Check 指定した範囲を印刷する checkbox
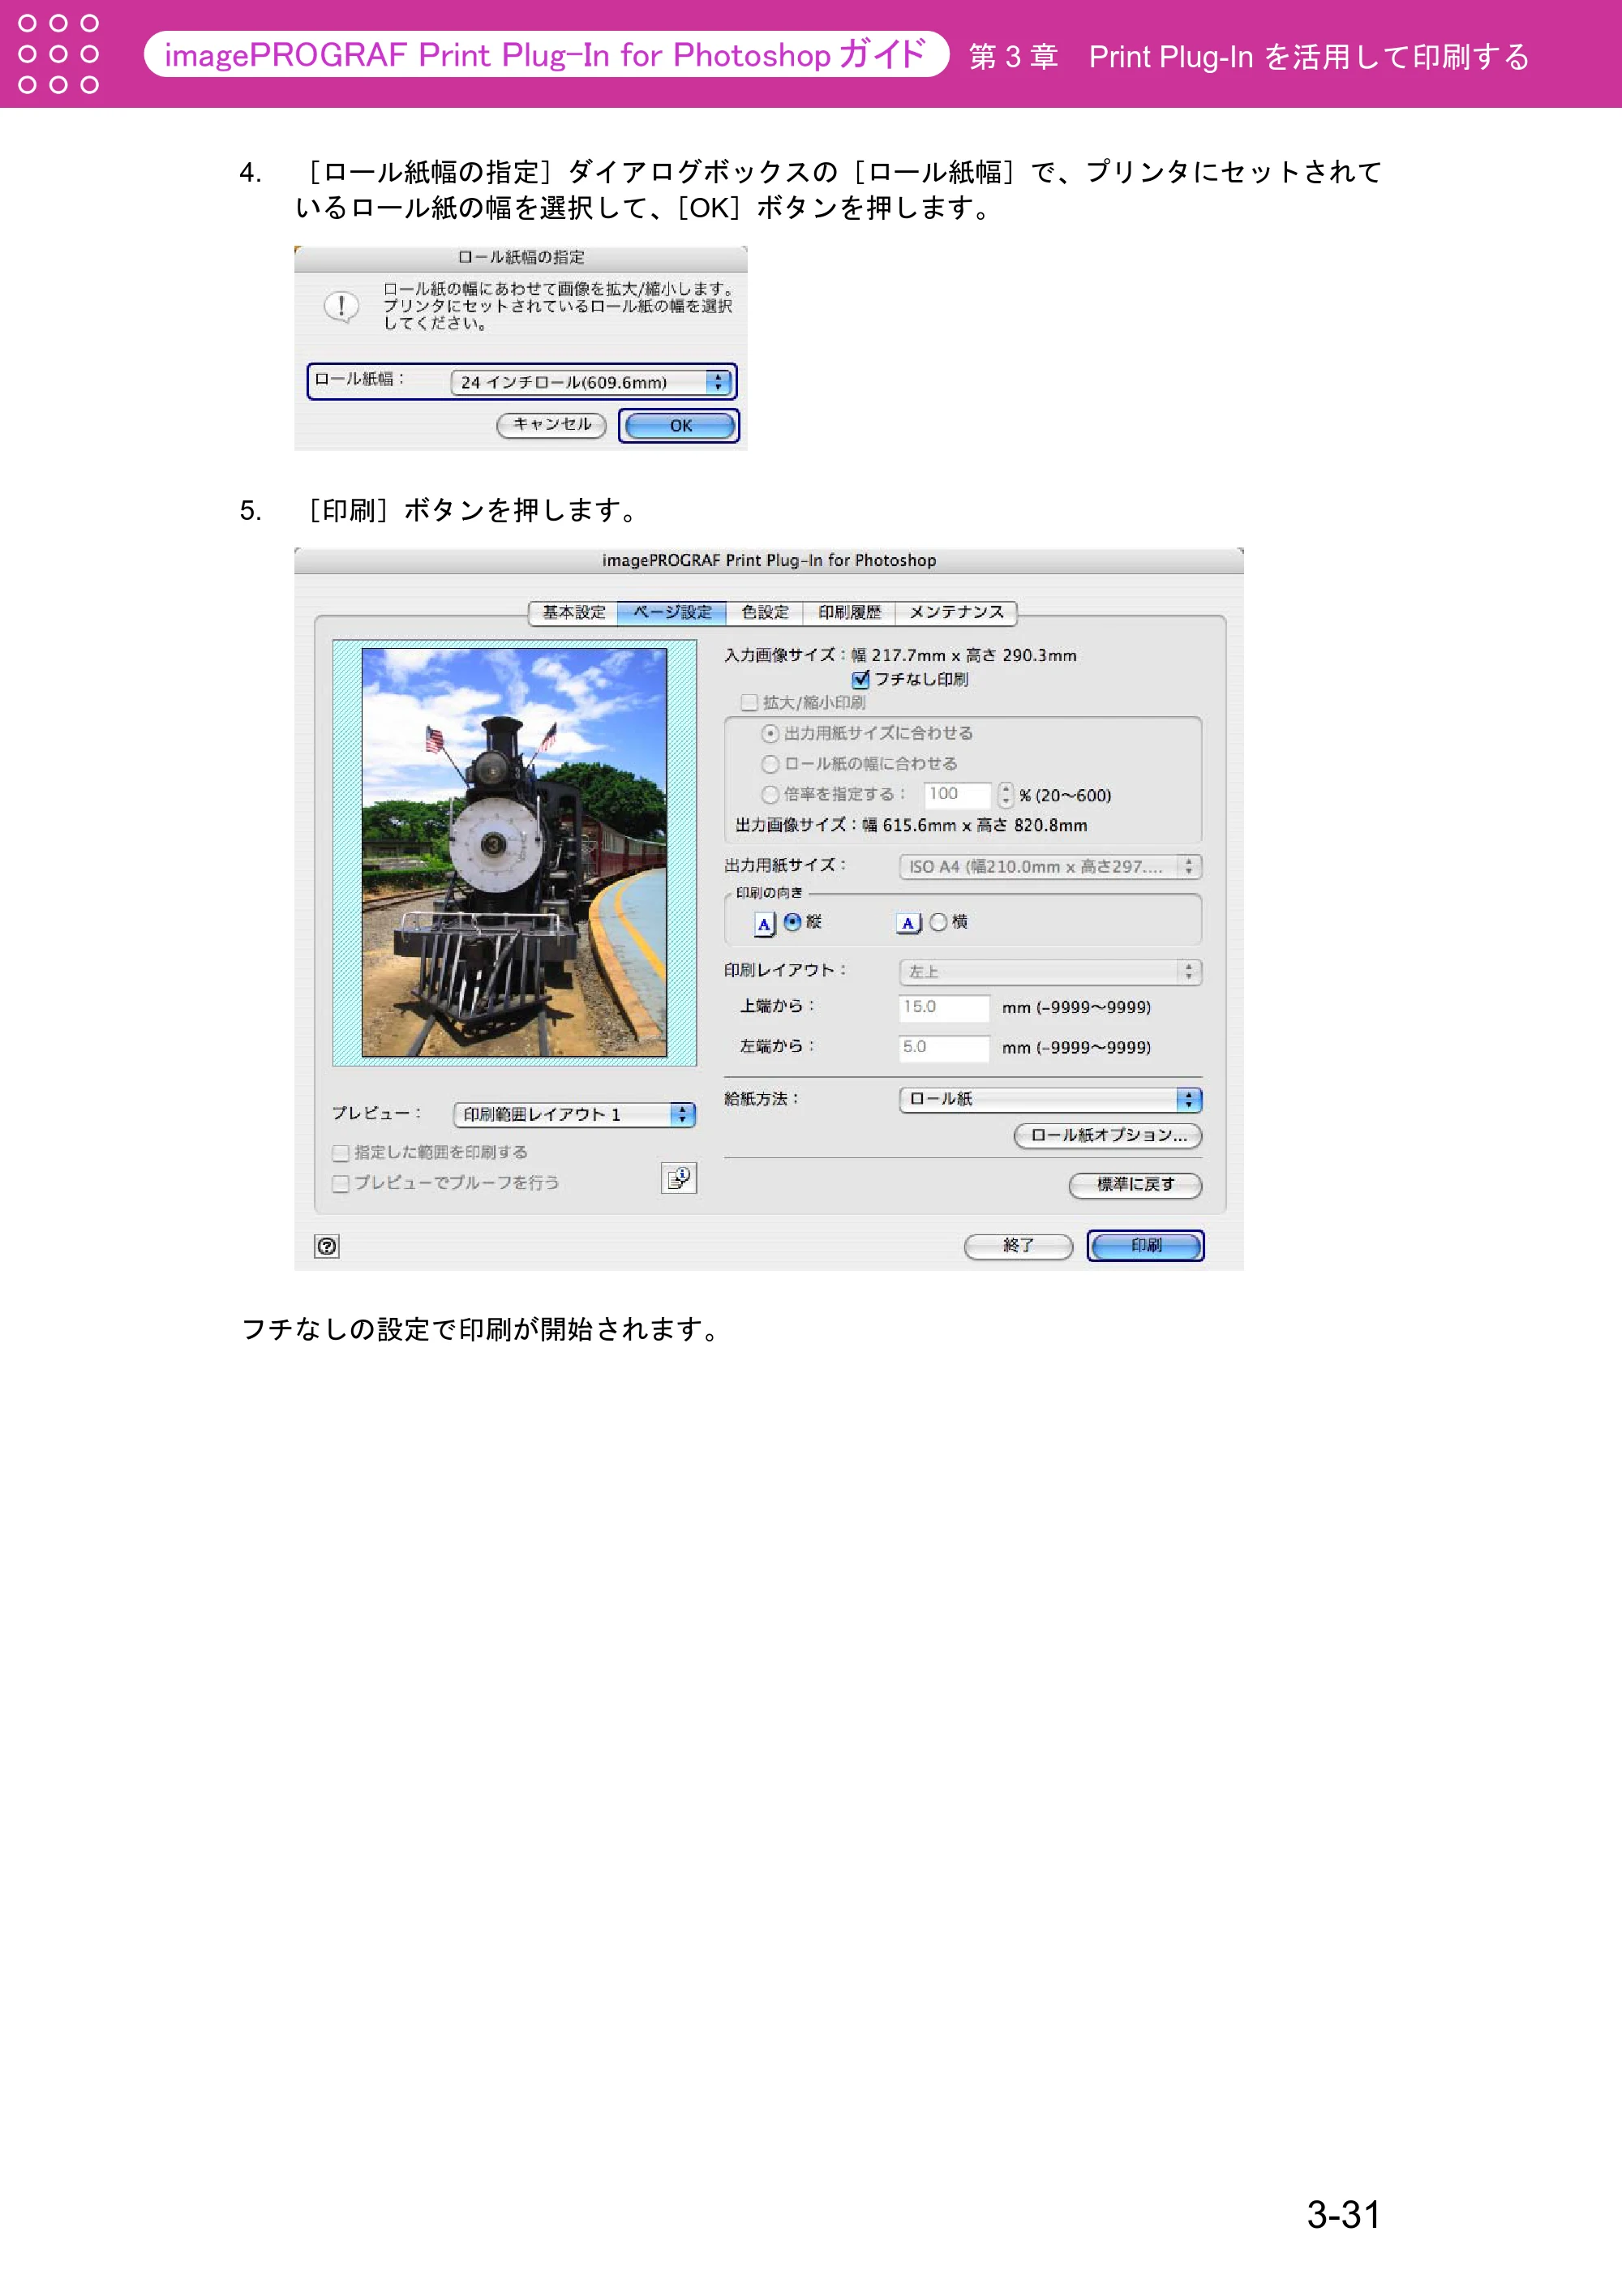The height and width of the screenshot is (2296, 1622). tap(341, 1153)
